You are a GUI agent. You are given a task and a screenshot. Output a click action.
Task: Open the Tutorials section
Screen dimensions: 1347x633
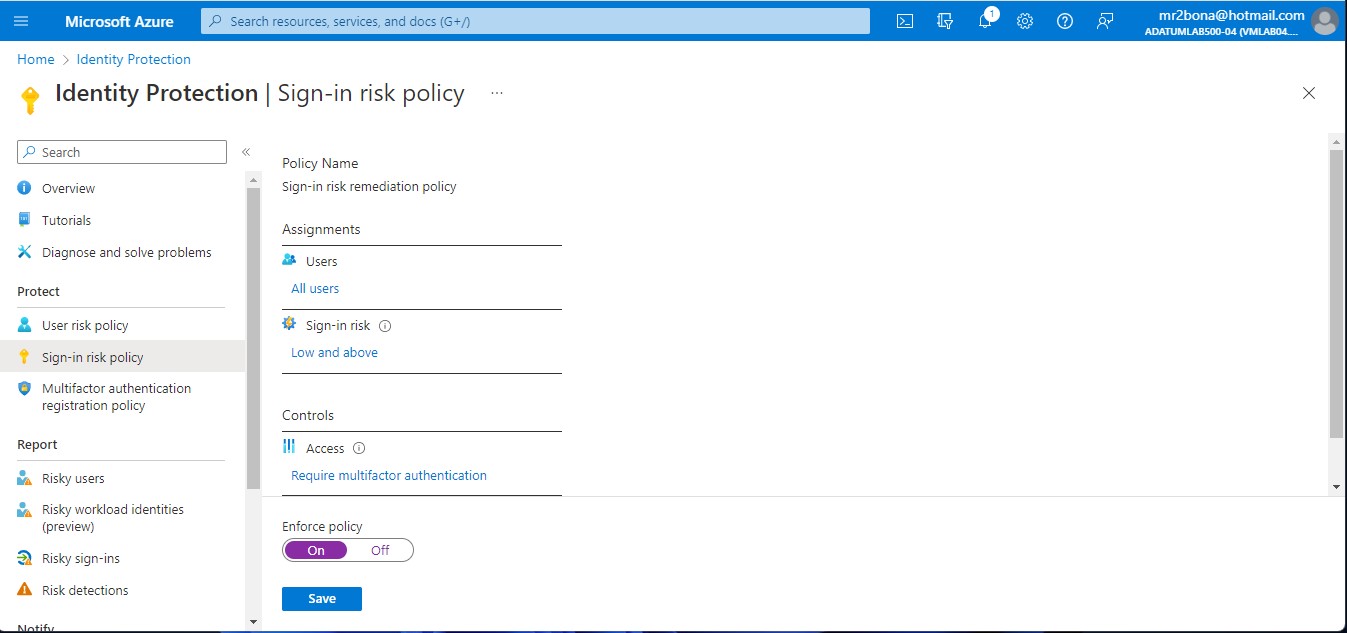pos(66,220)
